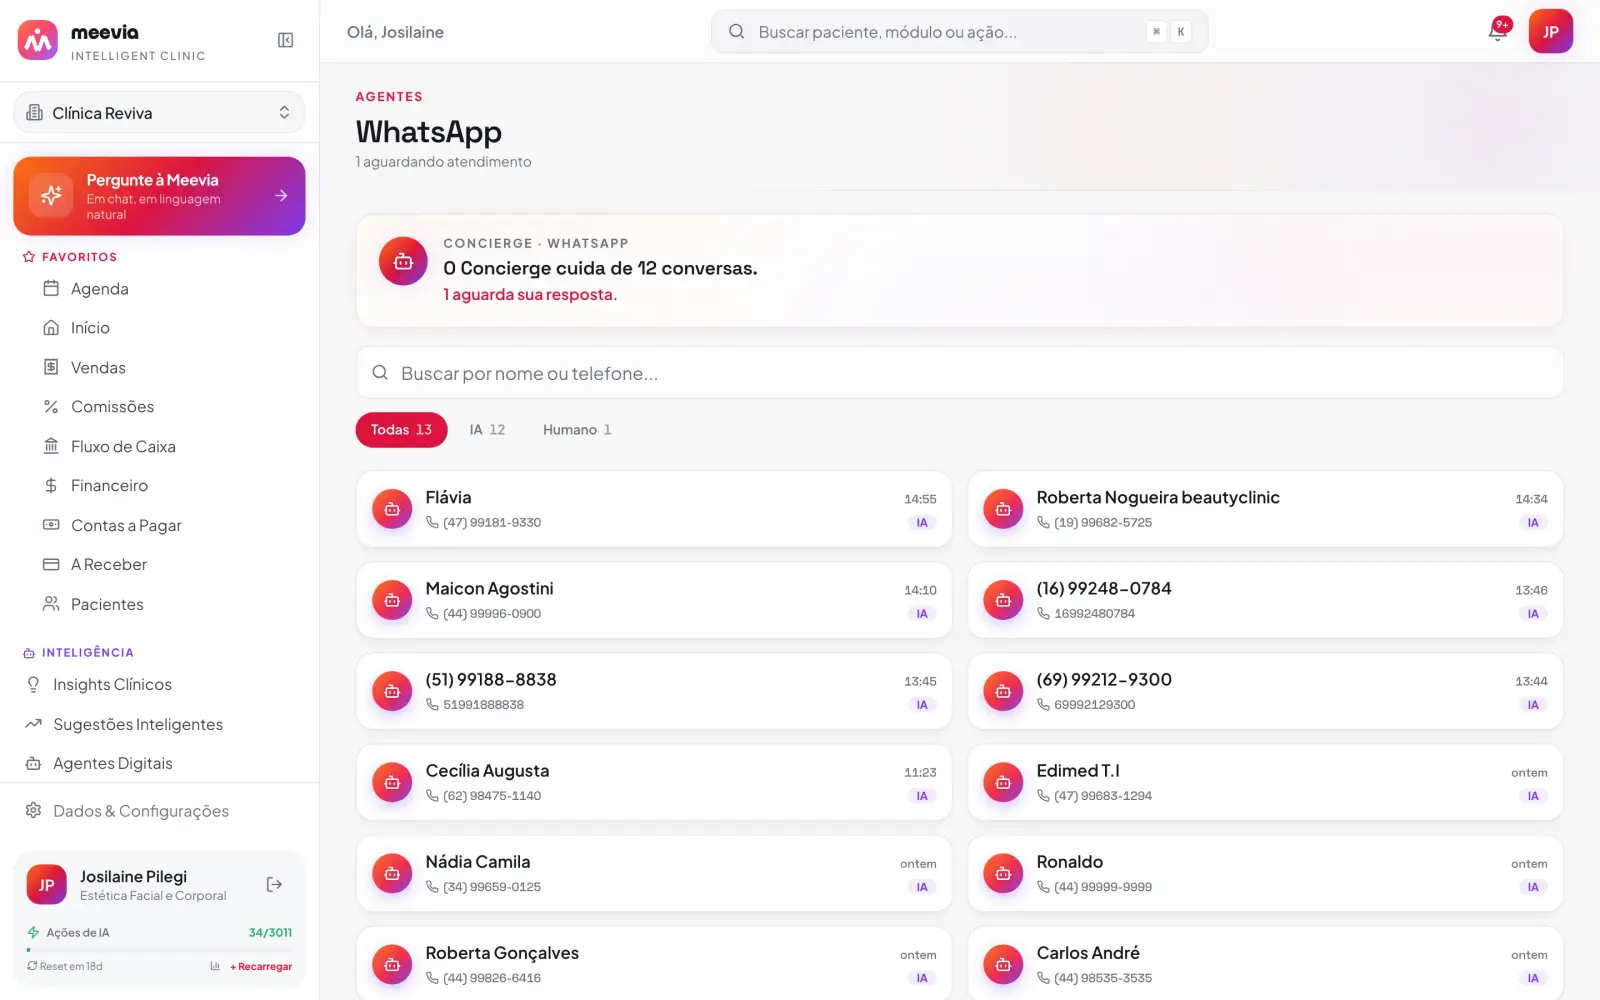Open notifications bell

[1498, 31]
